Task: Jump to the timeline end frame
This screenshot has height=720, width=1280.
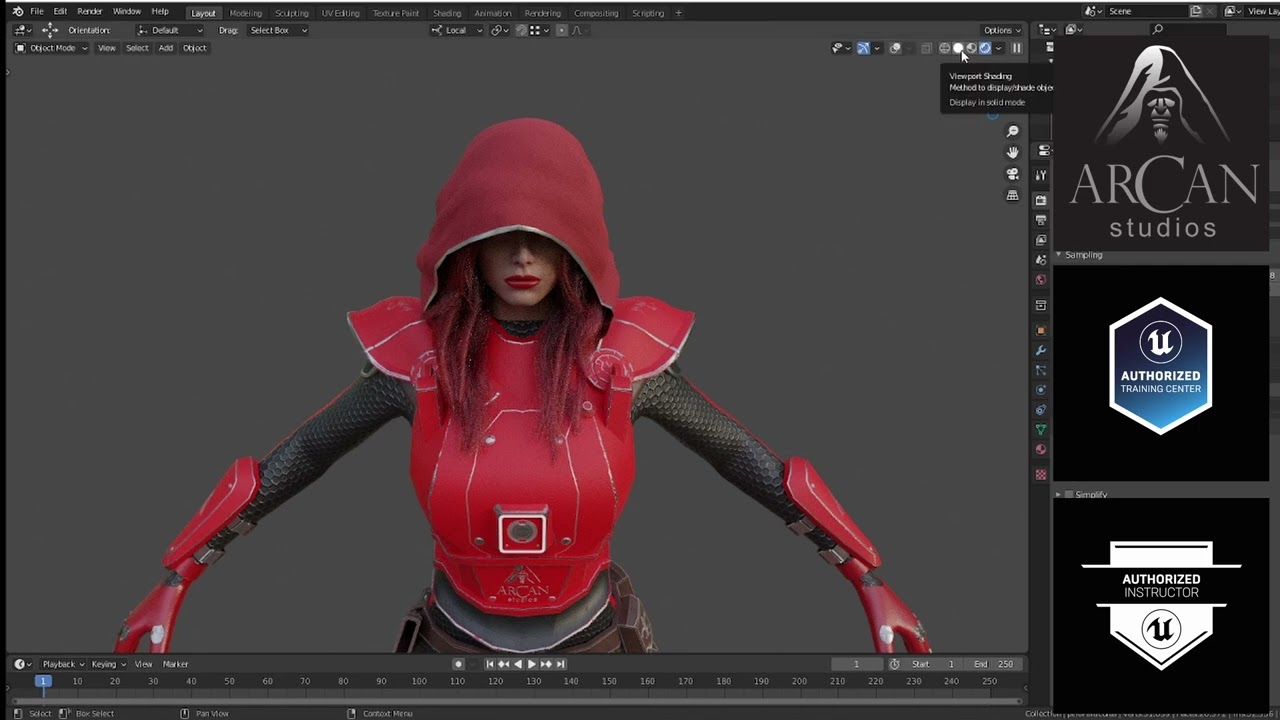Action: click(x=560, y=664)
